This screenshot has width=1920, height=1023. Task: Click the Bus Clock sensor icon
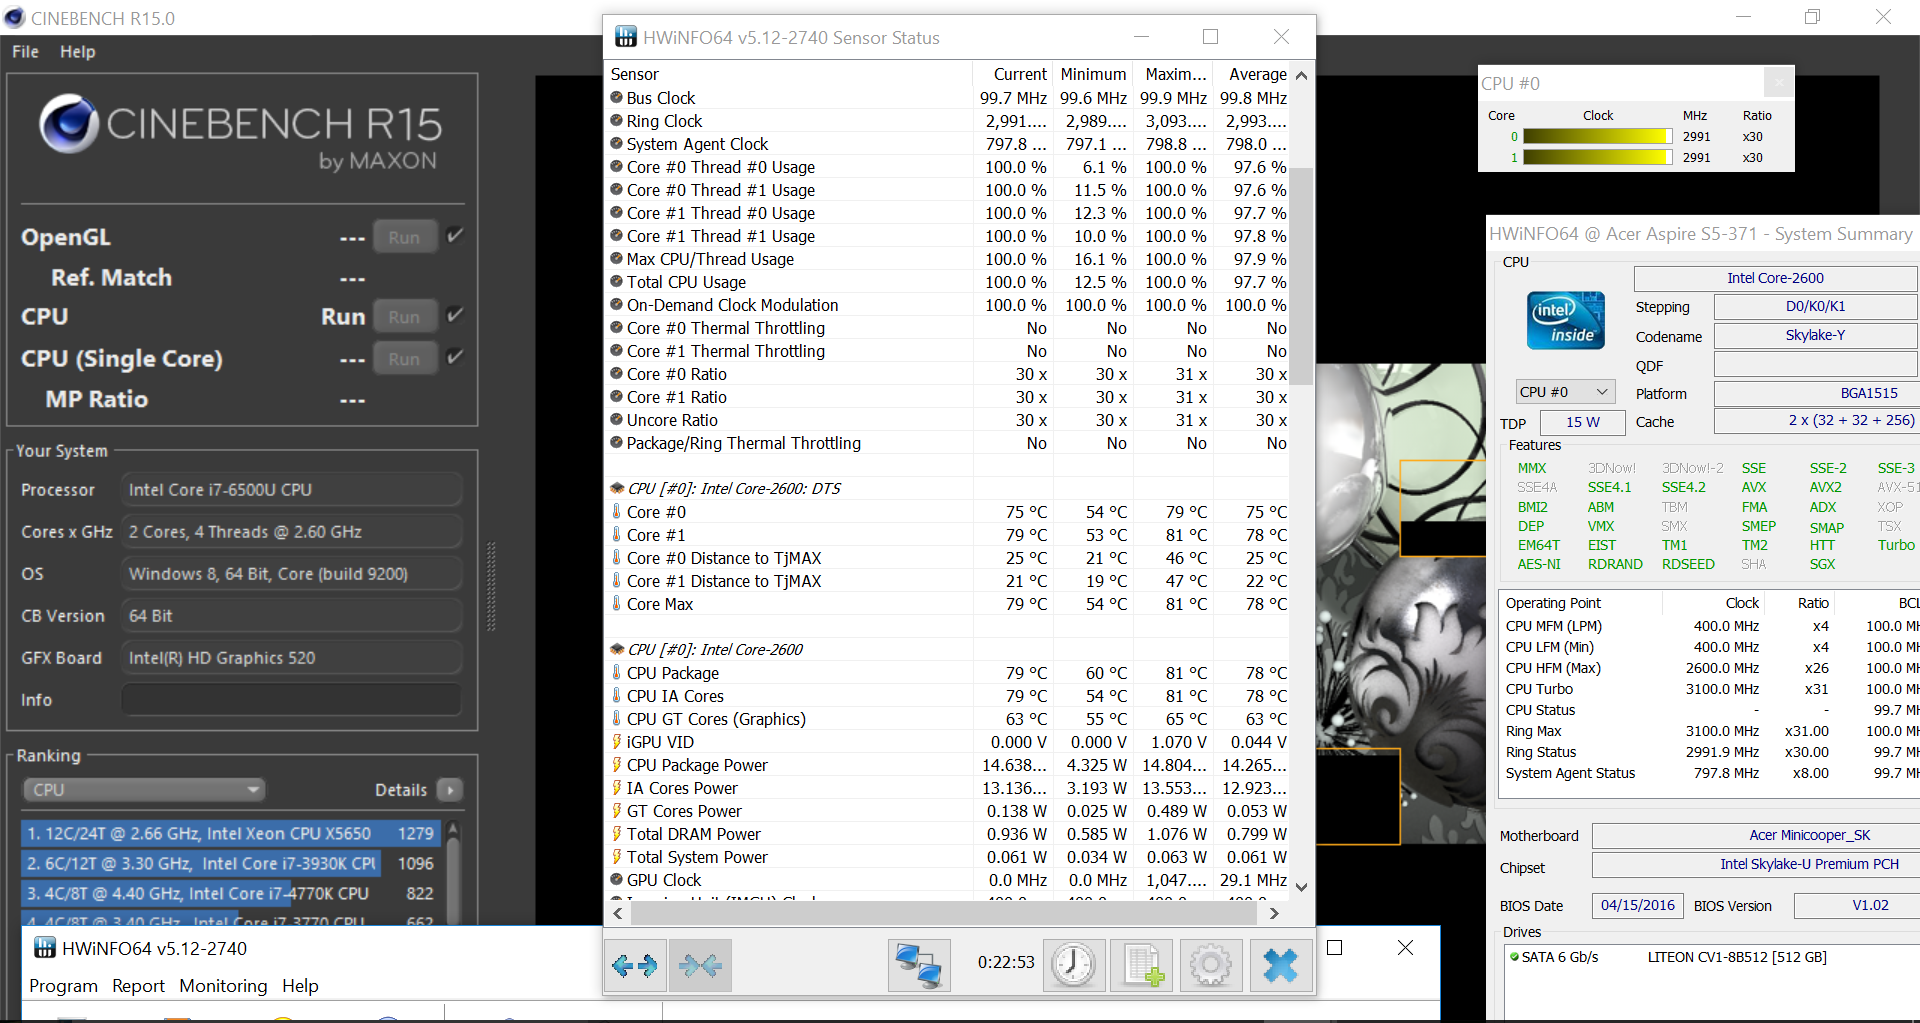click(617, 97)
